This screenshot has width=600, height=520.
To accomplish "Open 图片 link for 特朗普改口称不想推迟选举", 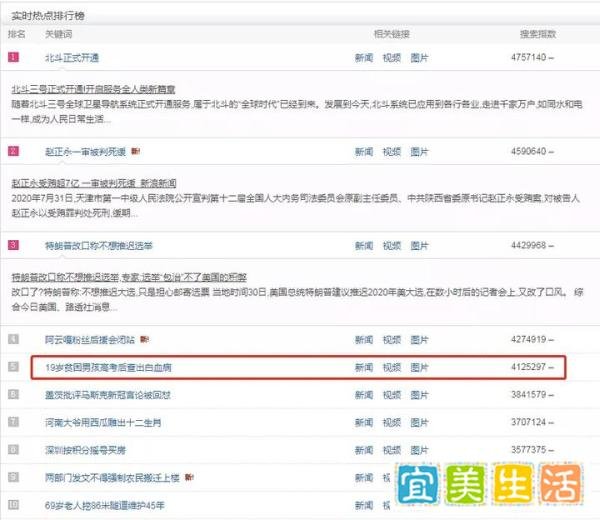I will tap(419, 246).
